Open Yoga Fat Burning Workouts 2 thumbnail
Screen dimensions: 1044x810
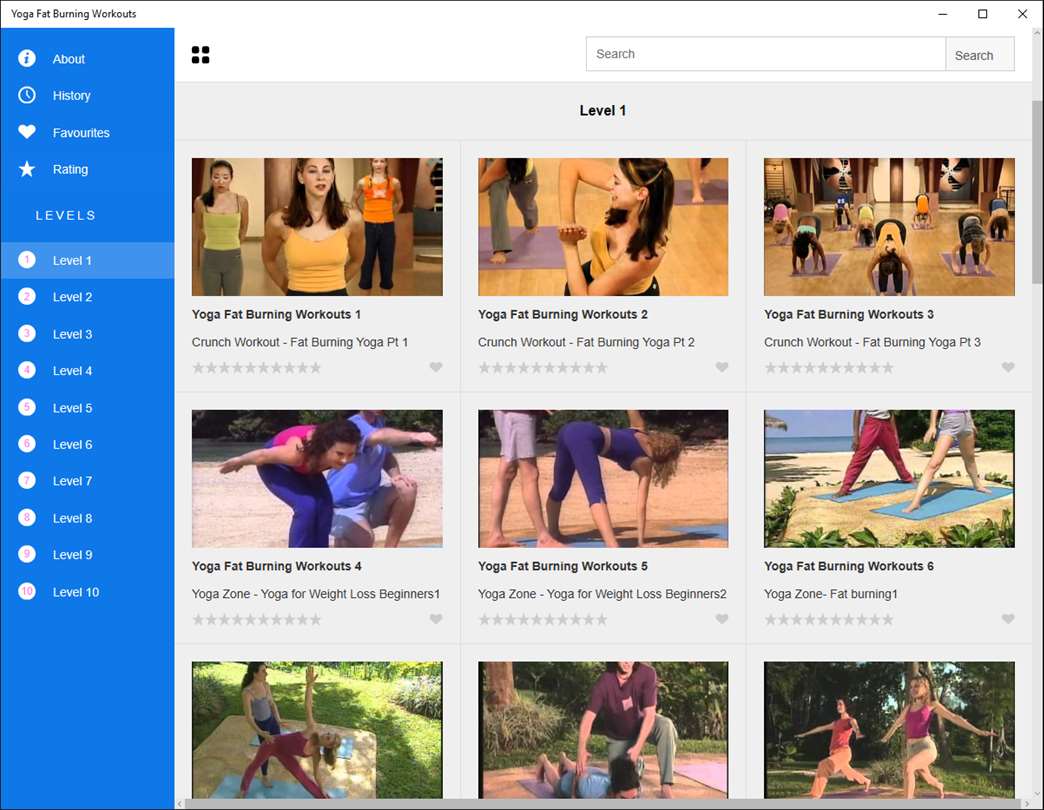pos(603,226)
